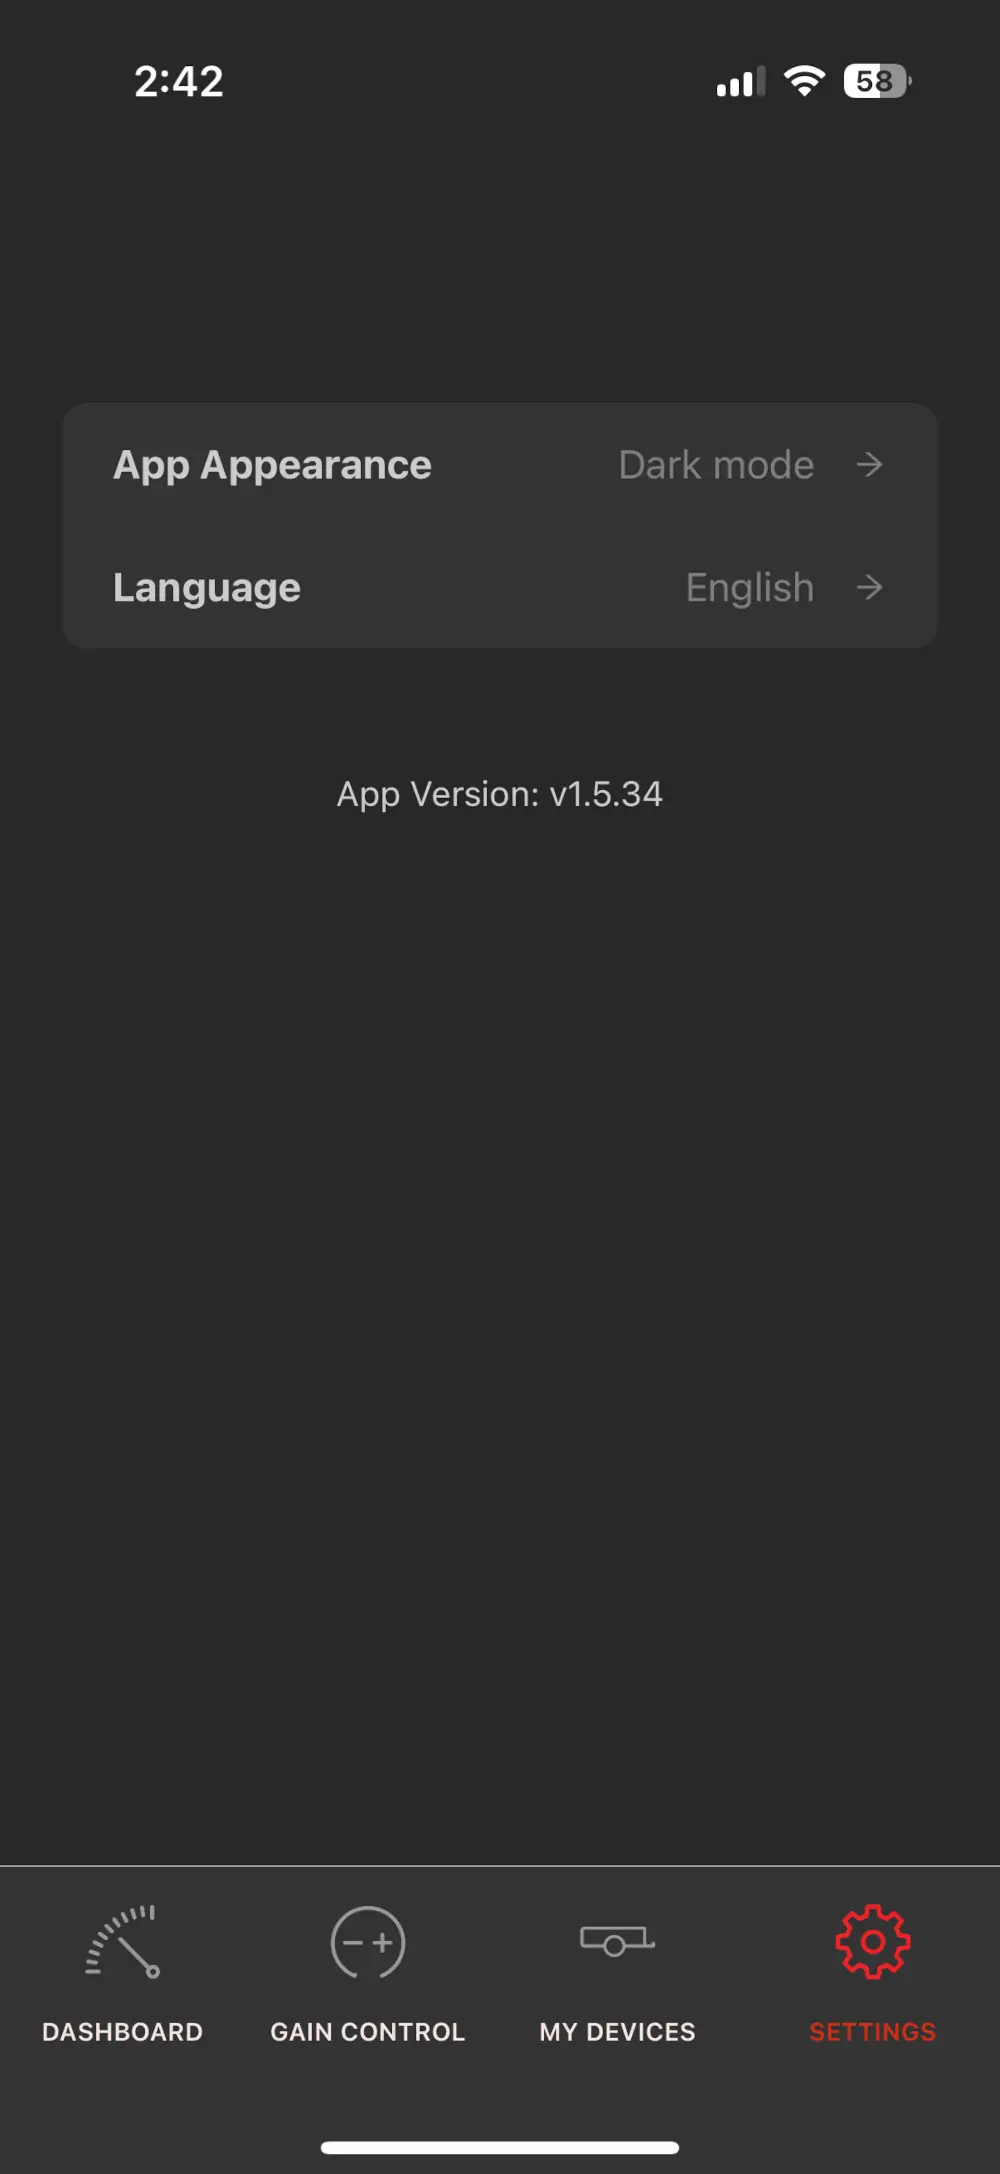Open the Dark mode appearance selector
Image resolution: width=1000 pixels, height=2174 pixels.
(x=716, y=465)
